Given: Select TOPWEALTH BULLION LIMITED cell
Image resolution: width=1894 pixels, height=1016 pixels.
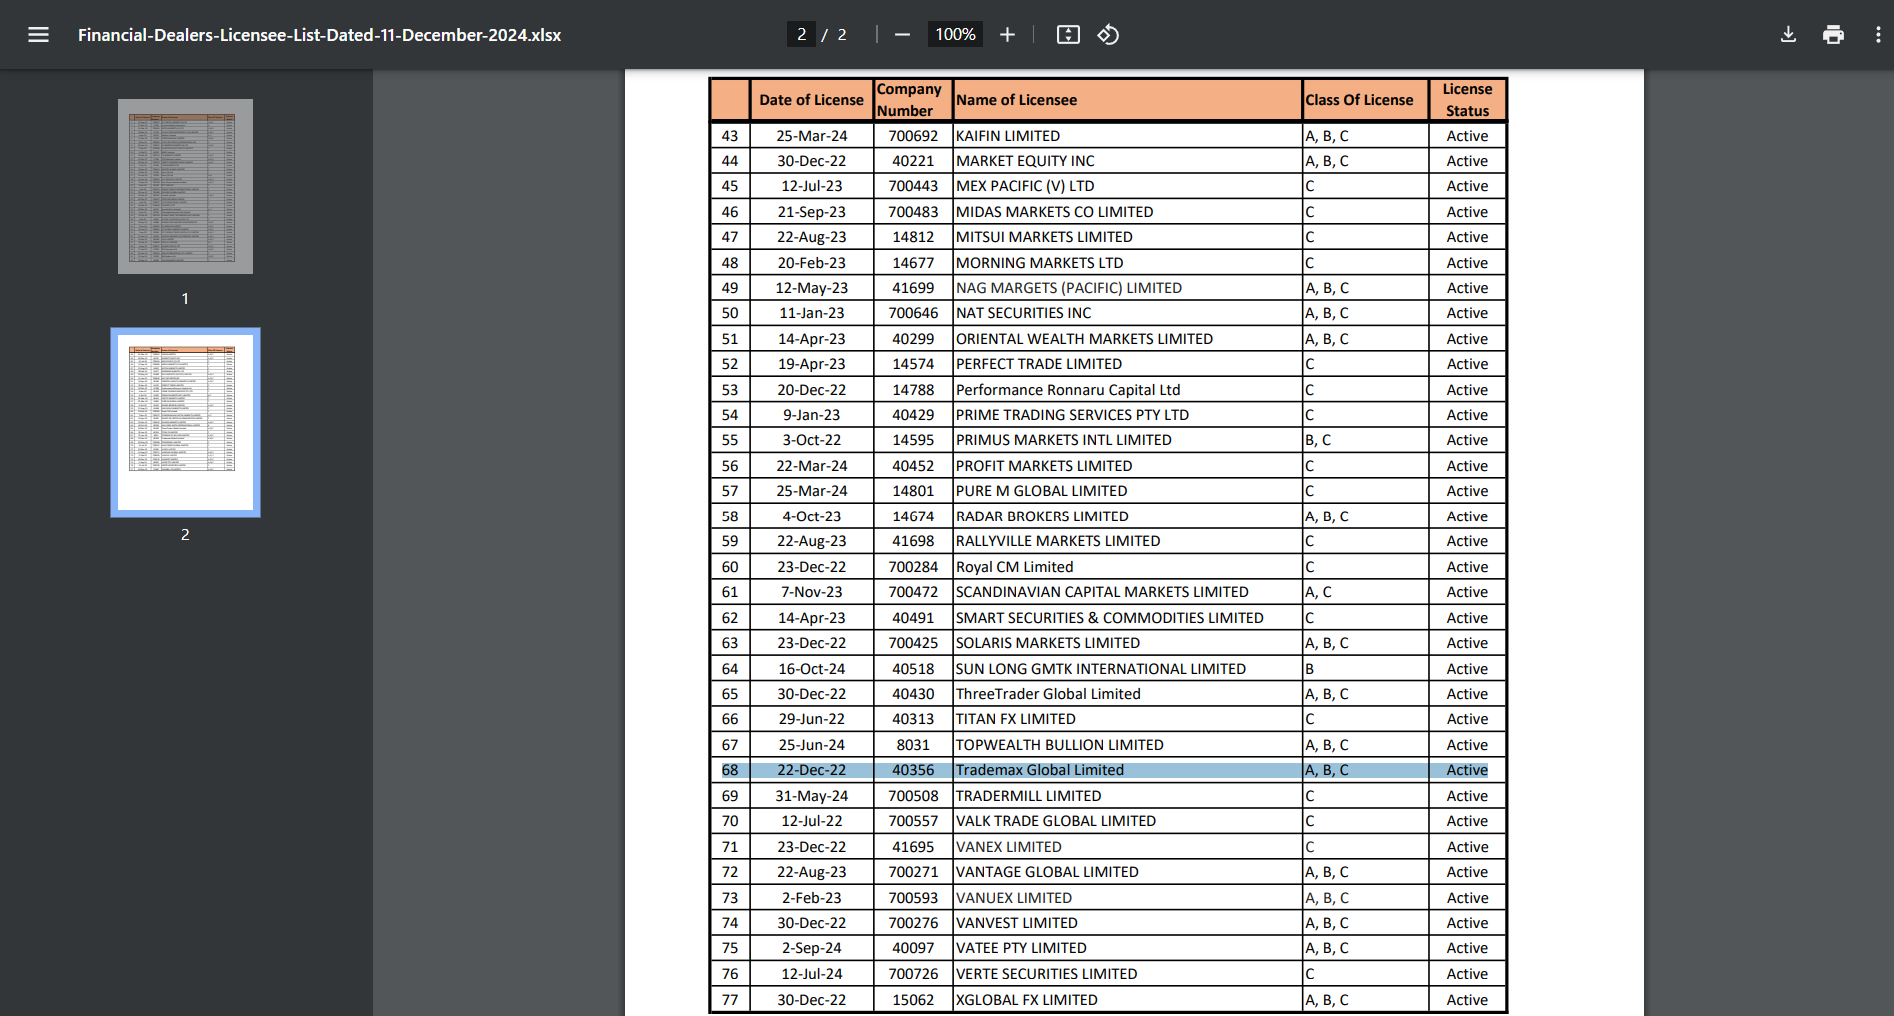Looking at the screenshot, I should [1127, 745].
